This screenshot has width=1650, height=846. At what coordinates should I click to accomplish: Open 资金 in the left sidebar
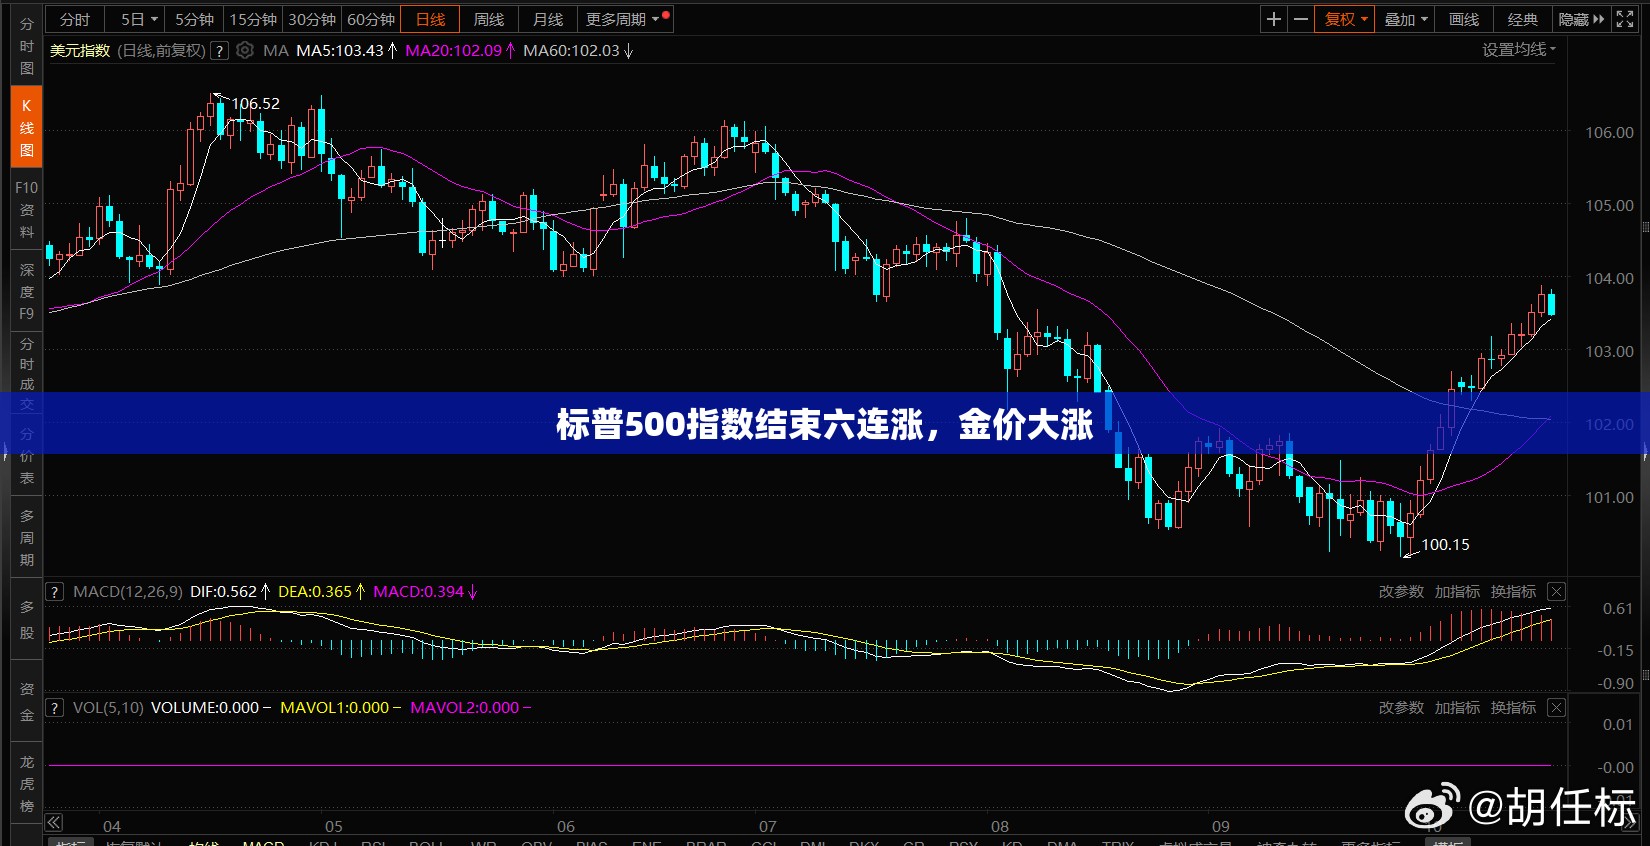coord(27,702)
